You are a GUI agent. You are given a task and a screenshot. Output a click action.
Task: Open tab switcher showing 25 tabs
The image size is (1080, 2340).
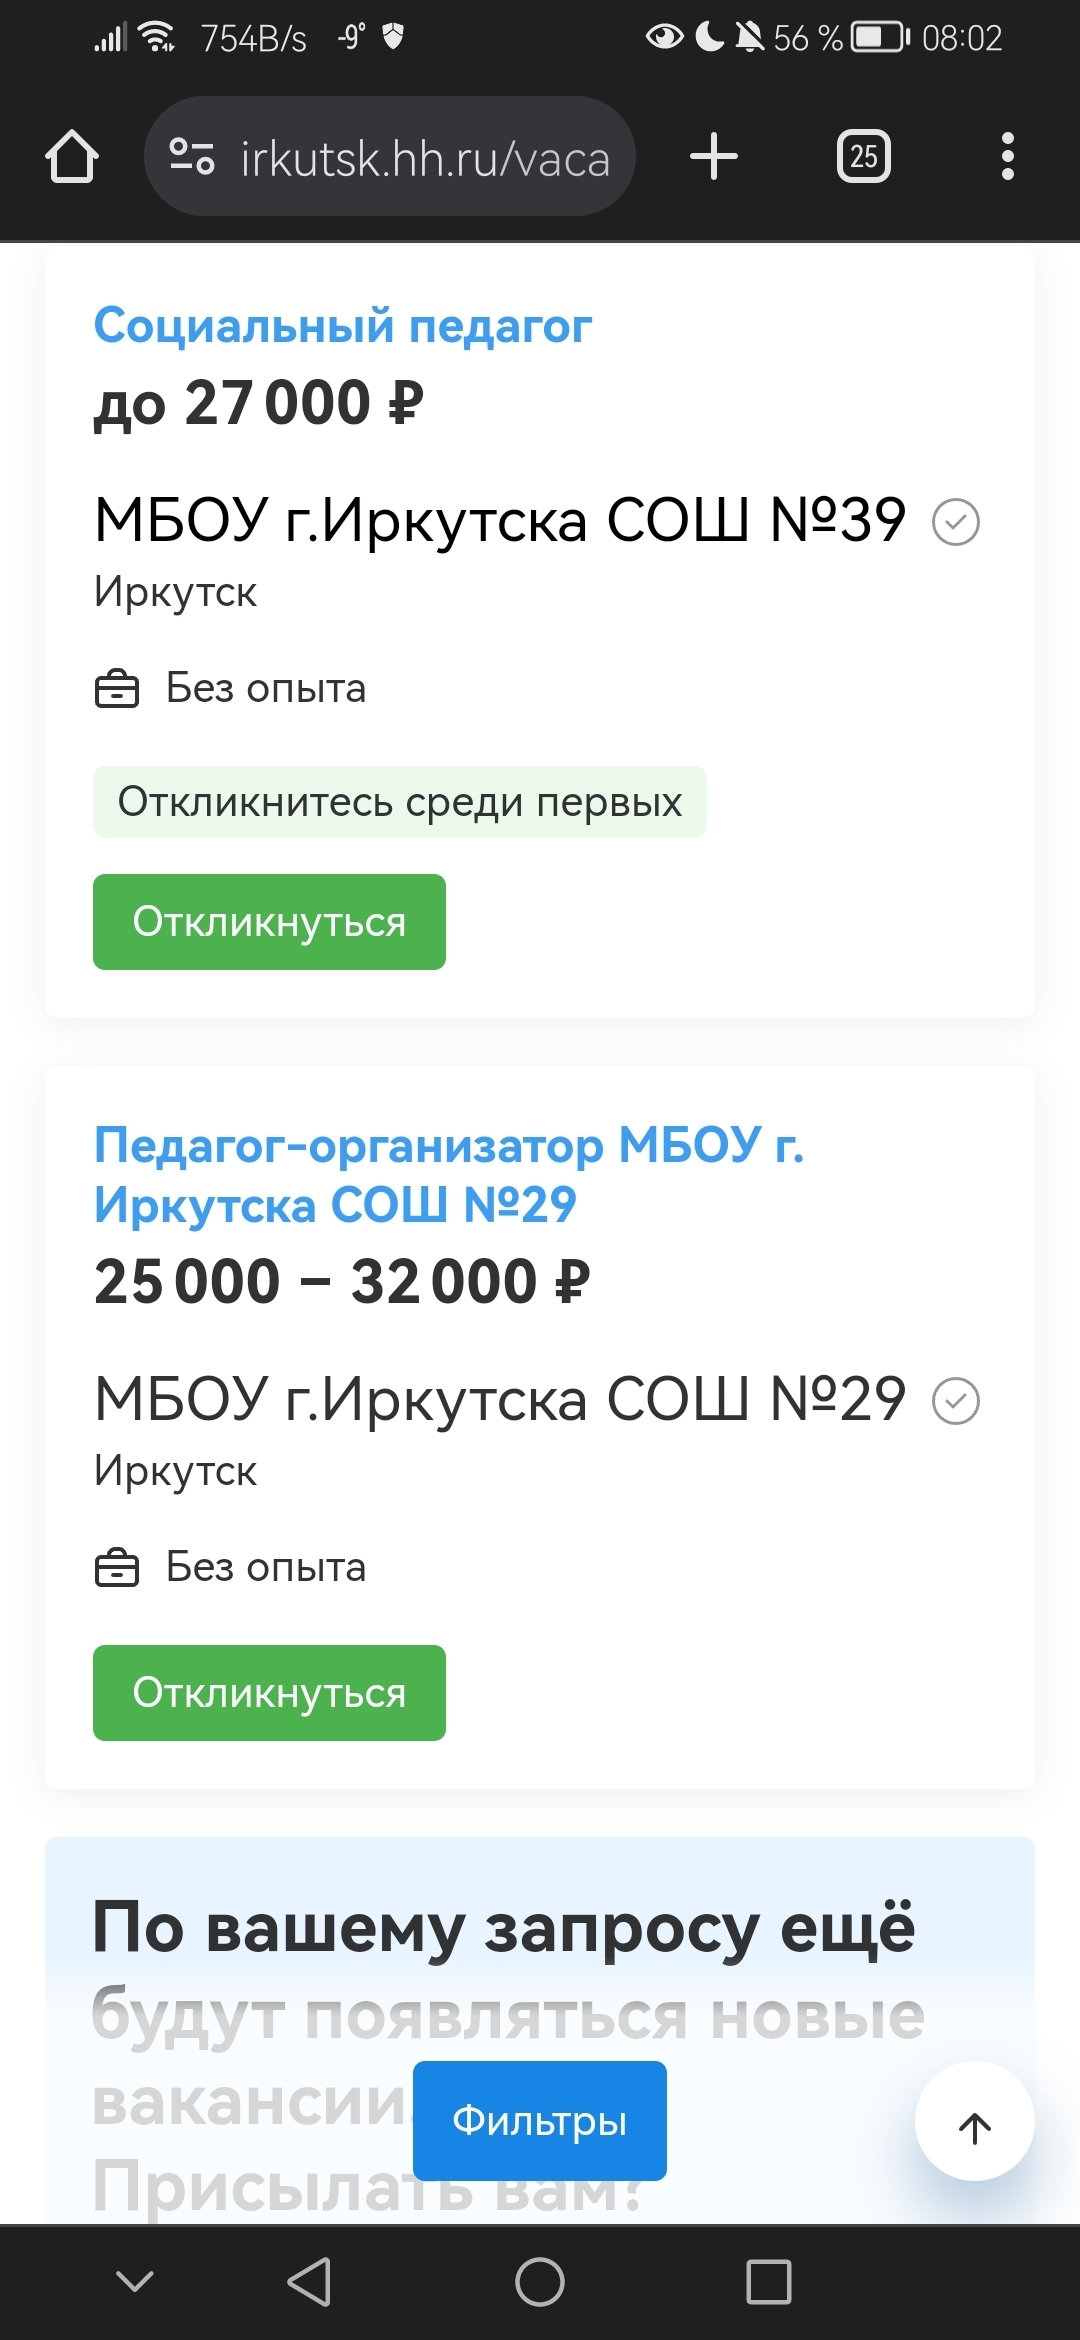coord(864,157)
